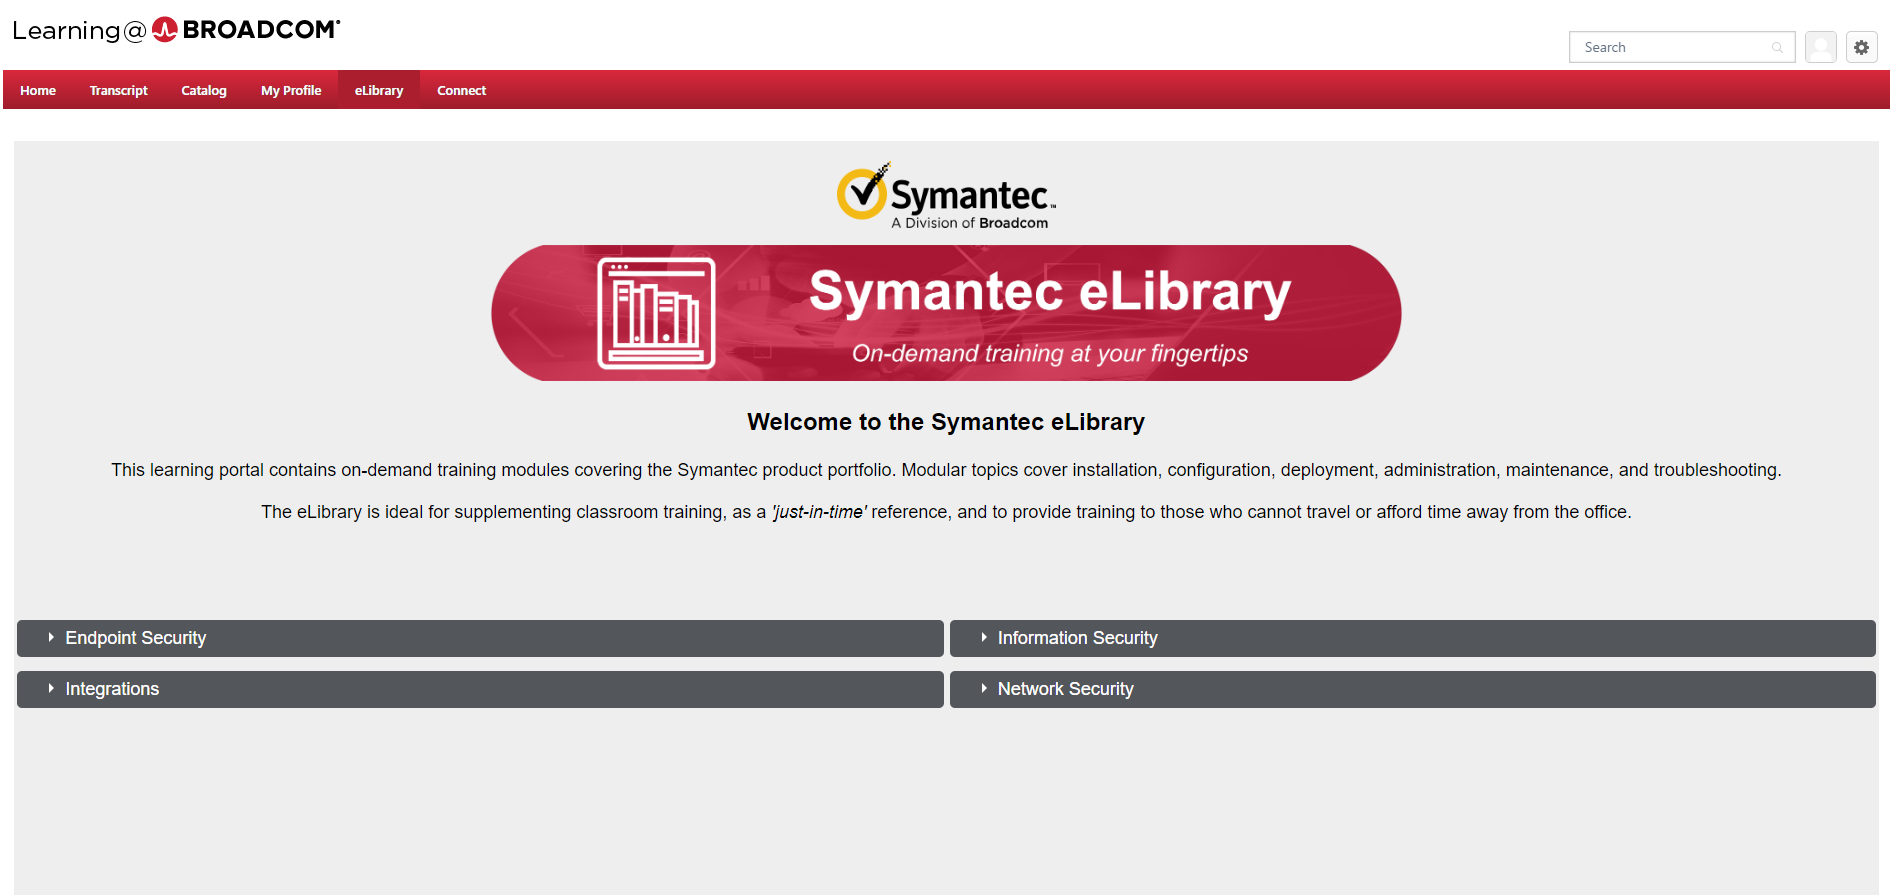Expand the Information Security section
Image resolution: width=1891 pixels, height=895 pixels.
click(1077, 638)
